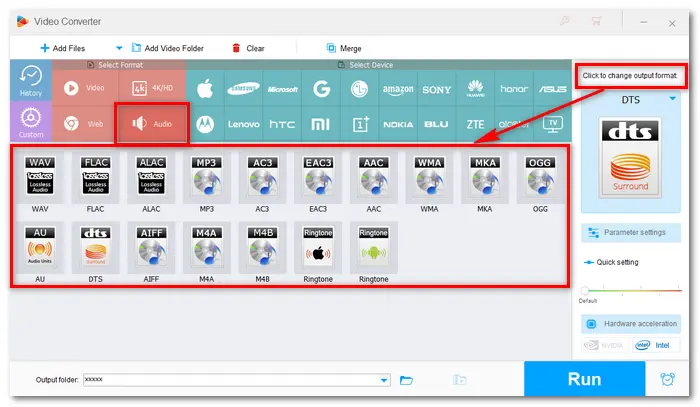Open ZTE device presets
700x407 pixels.
point(475,124)
